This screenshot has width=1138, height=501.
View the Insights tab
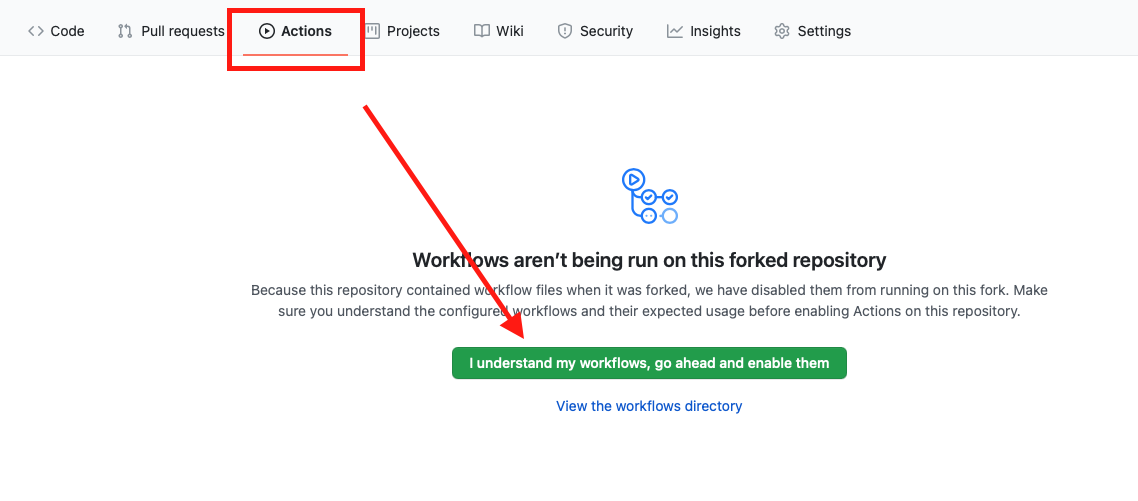point(704,31)
